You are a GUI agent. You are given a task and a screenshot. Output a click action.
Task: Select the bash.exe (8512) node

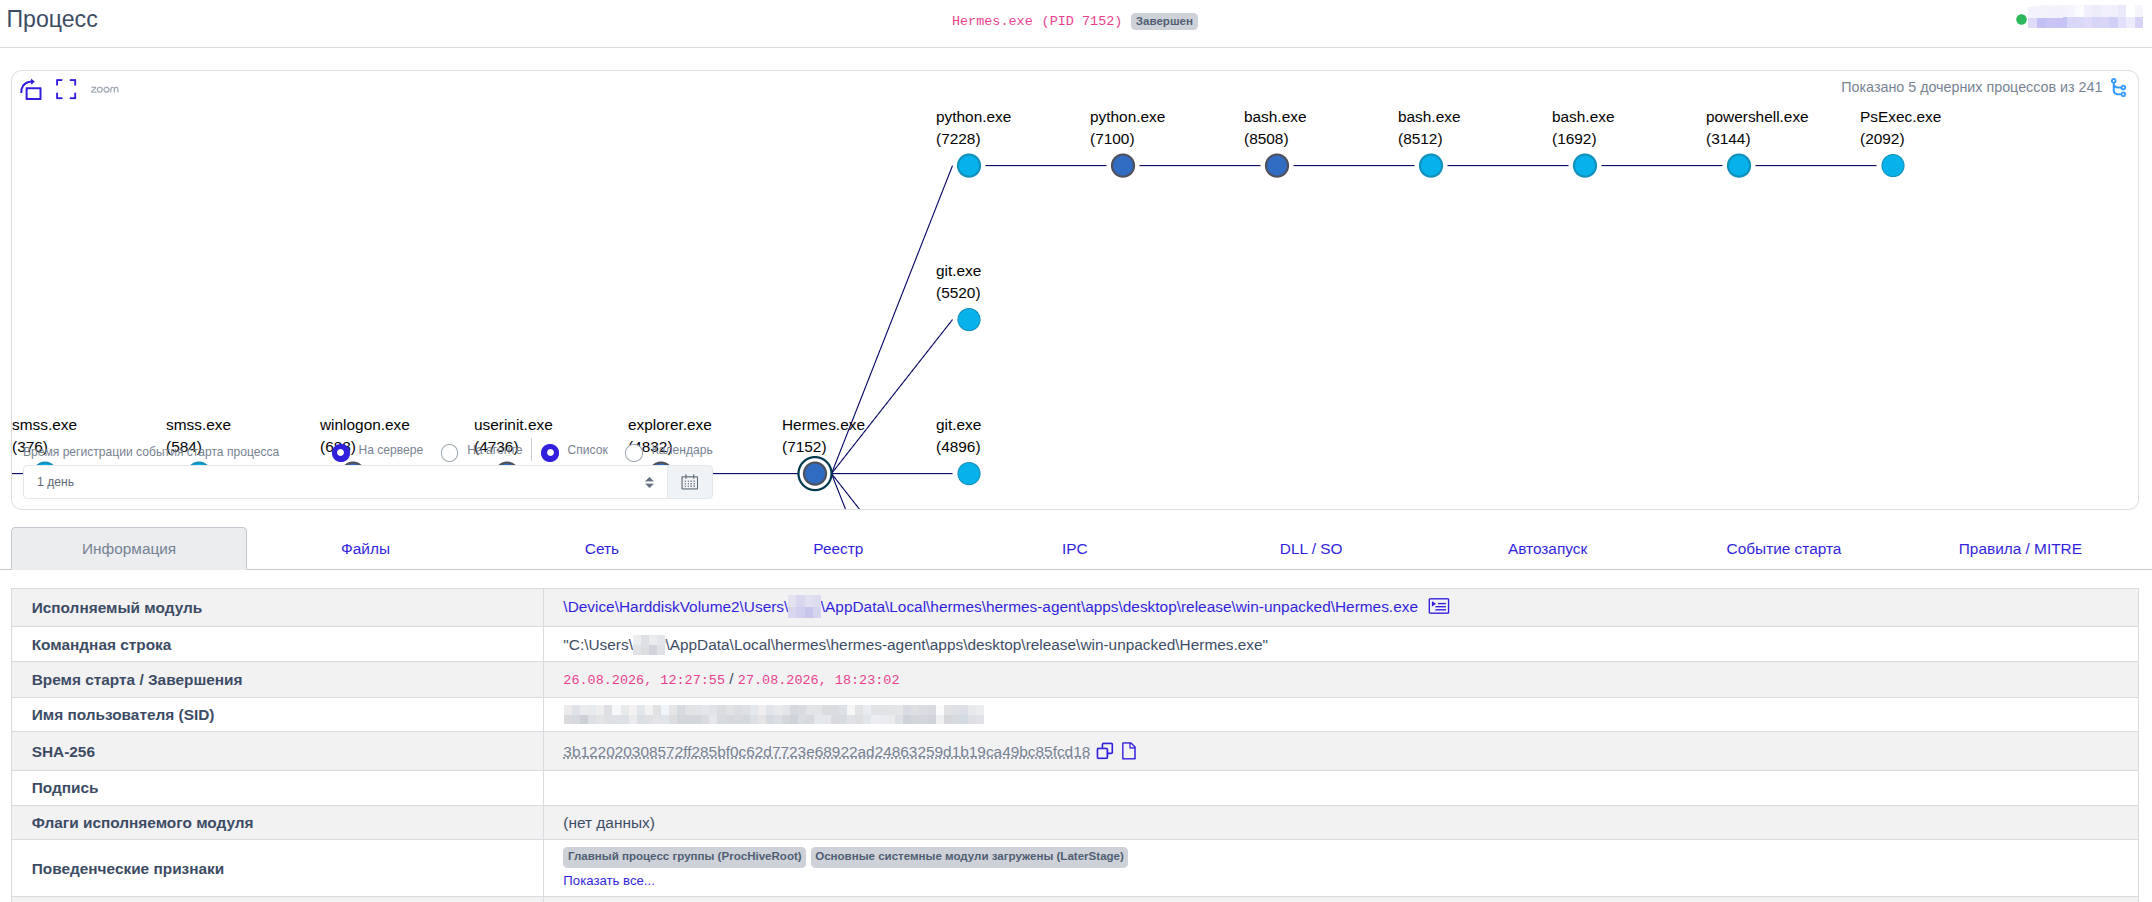1431,166
